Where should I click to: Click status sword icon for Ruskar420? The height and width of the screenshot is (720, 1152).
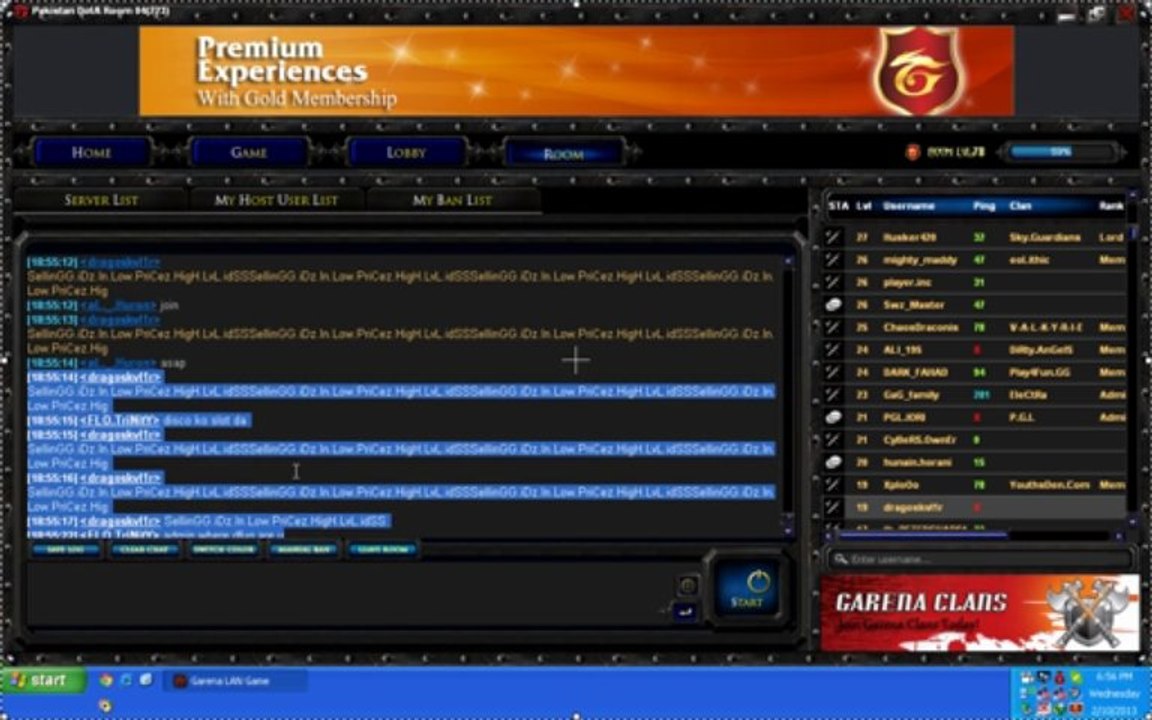click(x=833, y=237)
